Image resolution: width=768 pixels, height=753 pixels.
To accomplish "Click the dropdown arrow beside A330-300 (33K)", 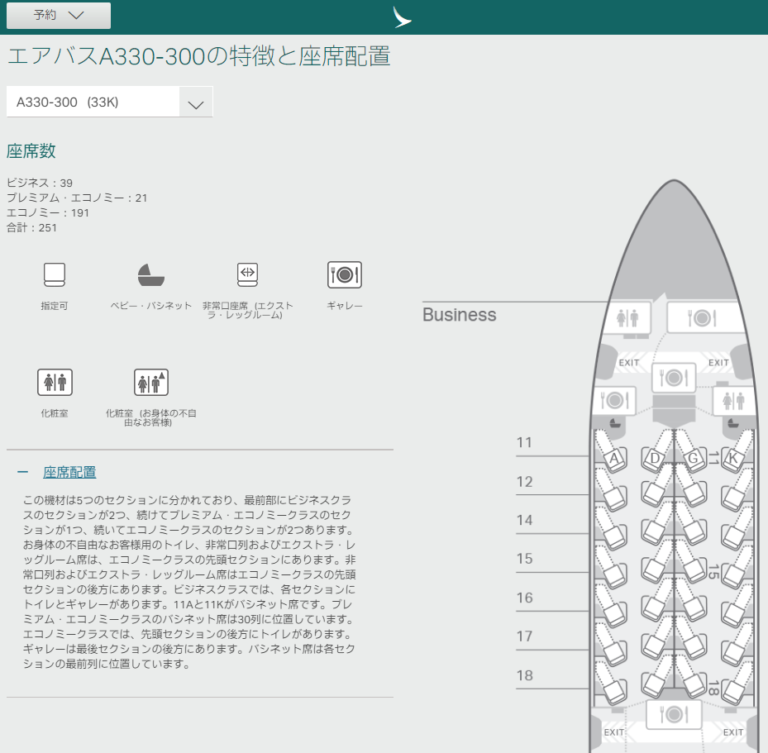I will [x=196, y=103].
